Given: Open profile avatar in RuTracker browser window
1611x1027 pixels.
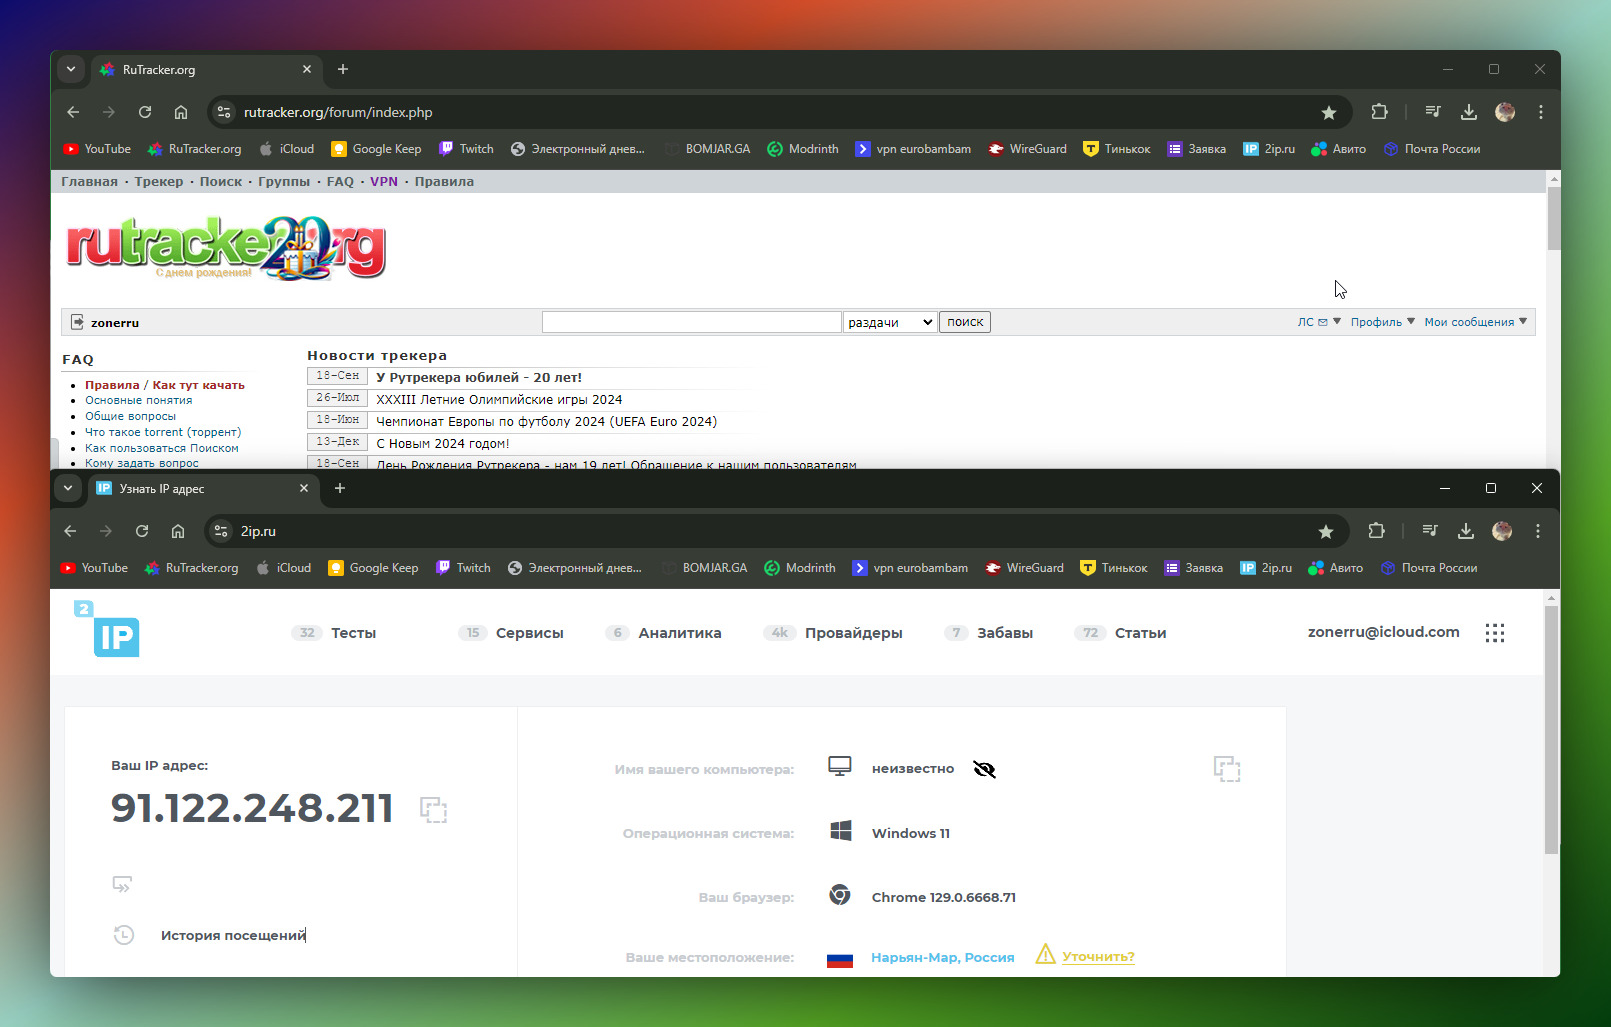Looking at the screenshot, I should 1505,112.
